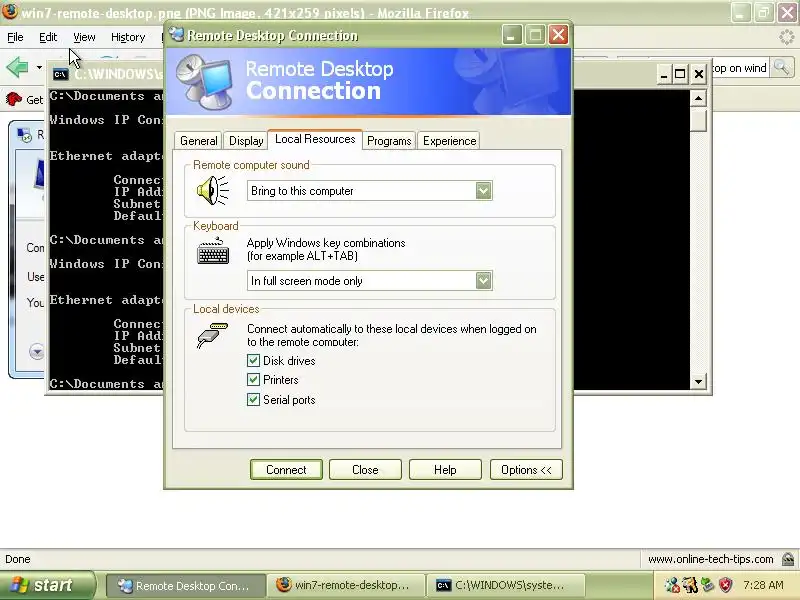
Task: Open Help for Remote Desktop Connection
Action: point(445,469)
